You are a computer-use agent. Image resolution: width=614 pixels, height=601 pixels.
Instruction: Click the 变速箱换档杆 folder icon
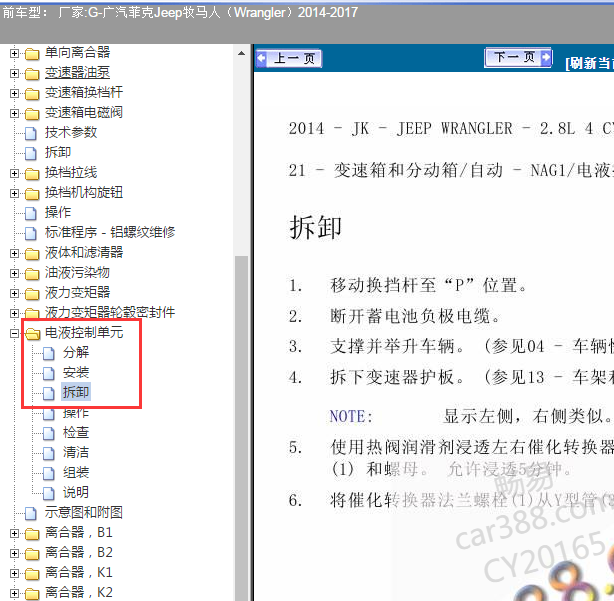pos(32,94)
